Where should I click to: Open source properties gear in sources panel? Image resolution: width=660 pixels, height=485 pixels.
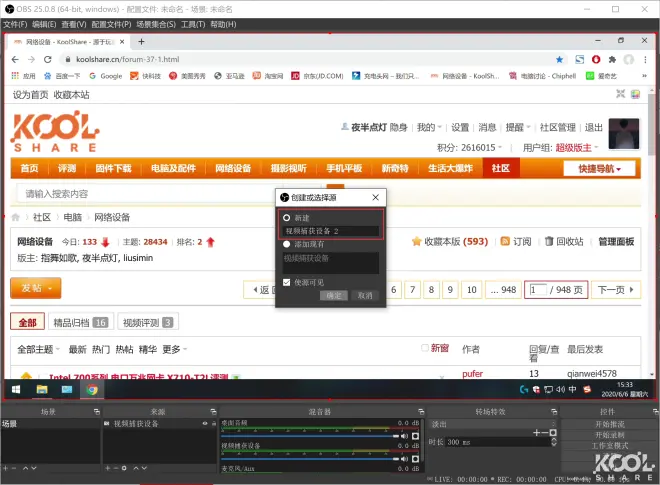tap(124, 468)
